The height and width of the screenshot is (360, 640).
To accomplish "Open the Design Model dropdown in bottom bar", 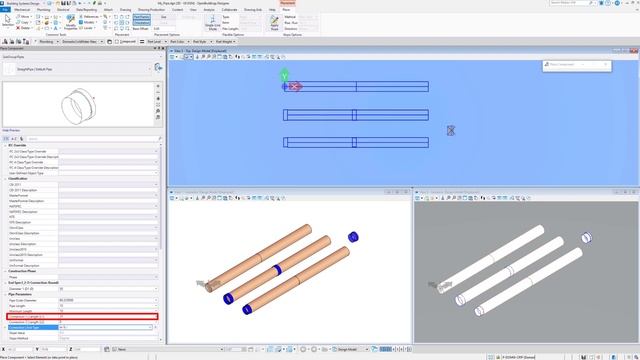I will point(350,349).
